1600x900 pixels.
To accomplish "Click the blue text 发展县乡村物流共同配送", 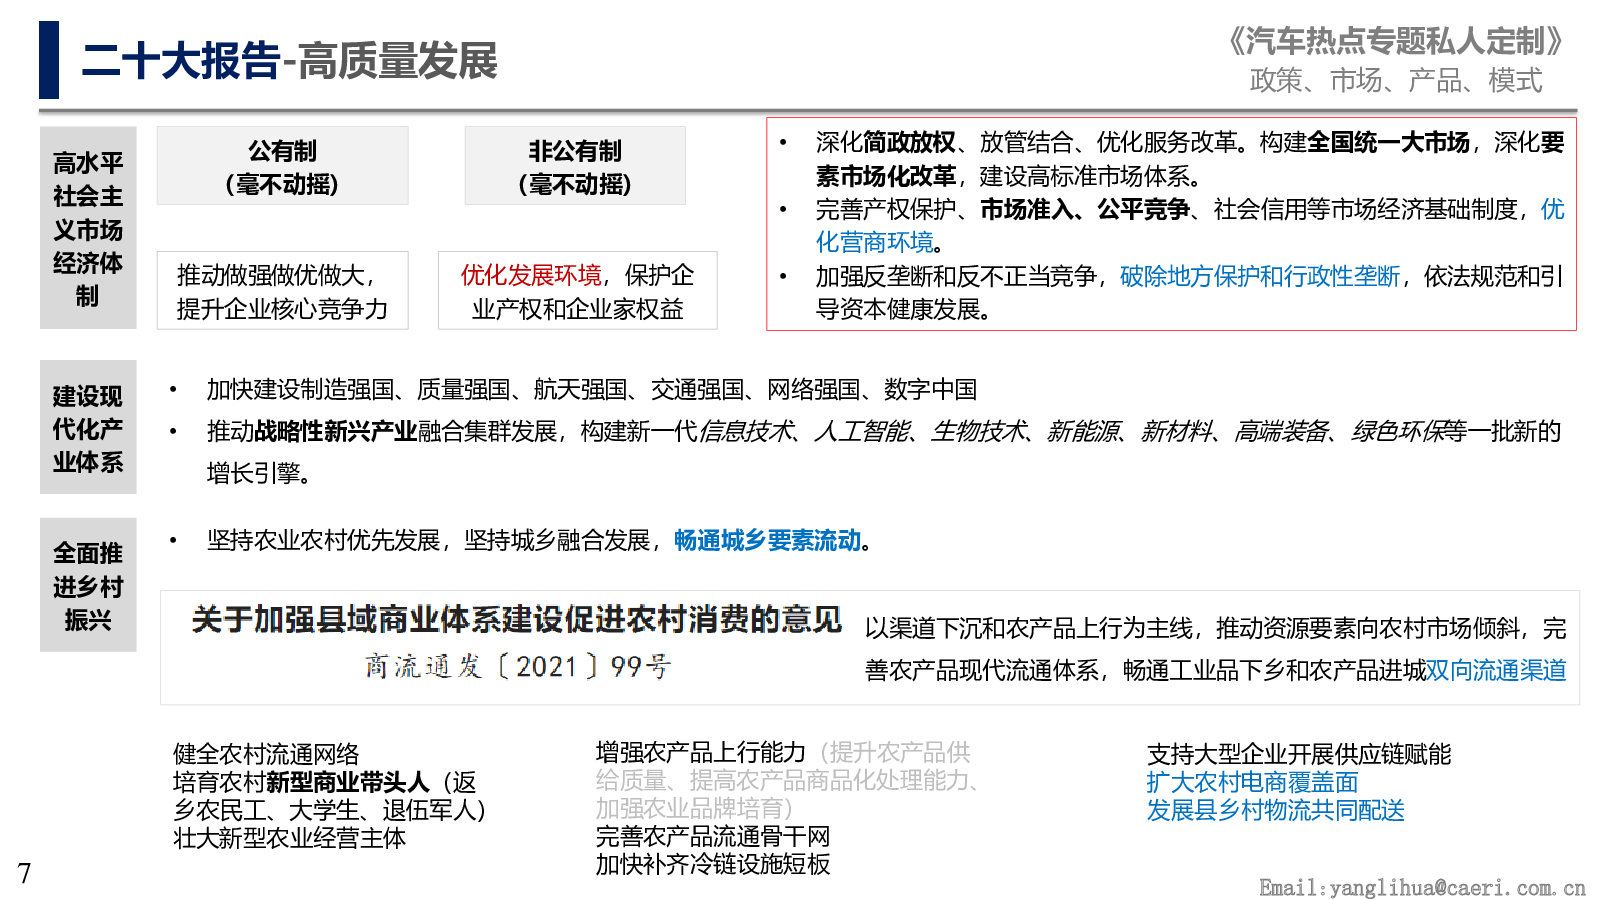I will (x=1276, y=809).
